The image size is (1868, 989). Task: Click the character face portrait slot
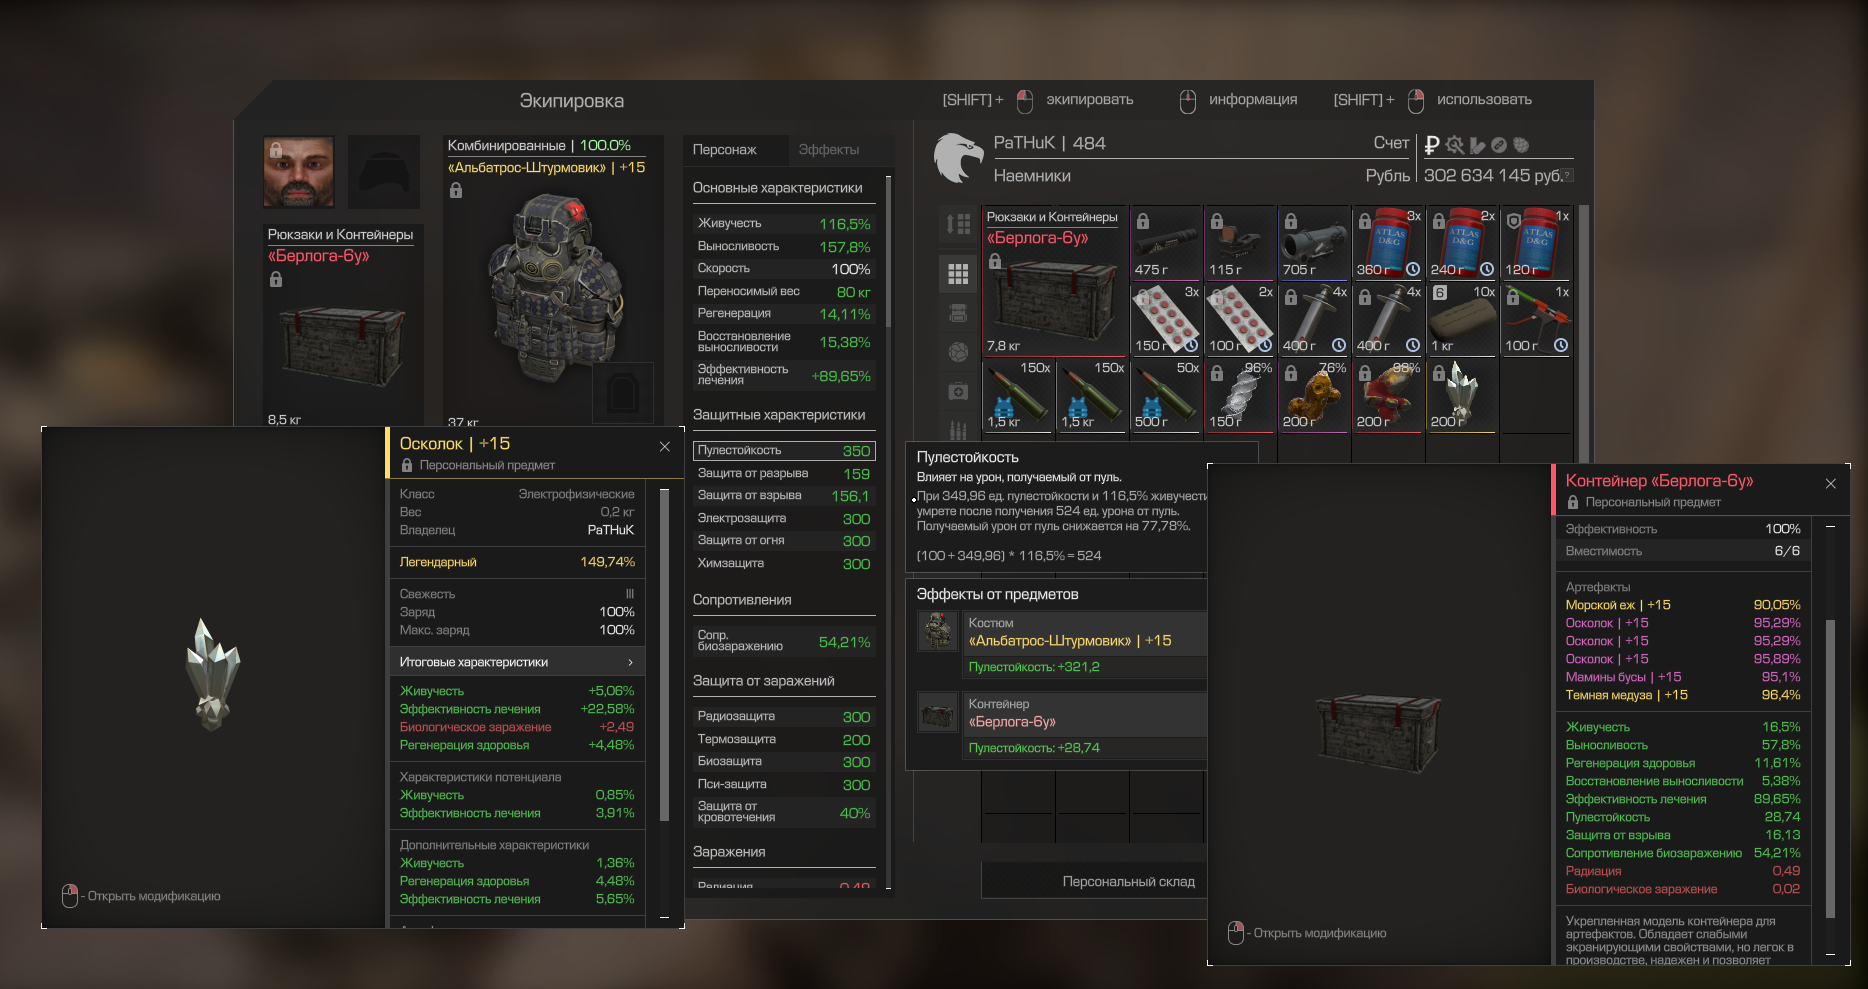coord(299,173)
